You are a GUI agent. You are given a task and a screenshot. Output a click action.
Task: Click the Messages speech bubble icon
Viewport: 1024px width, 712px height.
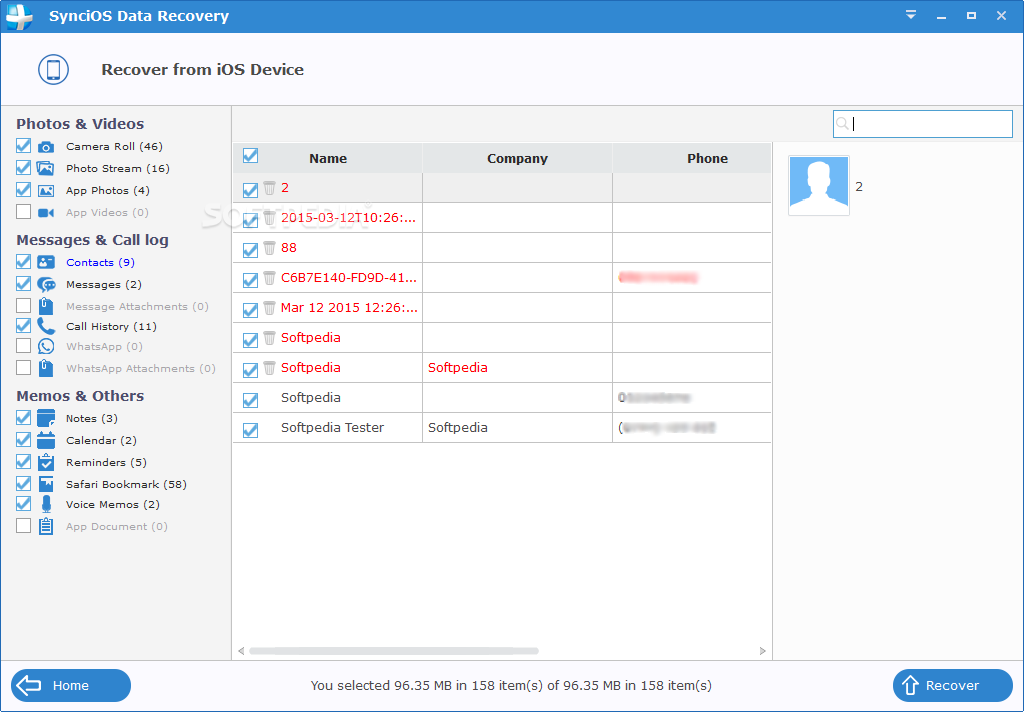pyautogui.click(x=46, y=284)
